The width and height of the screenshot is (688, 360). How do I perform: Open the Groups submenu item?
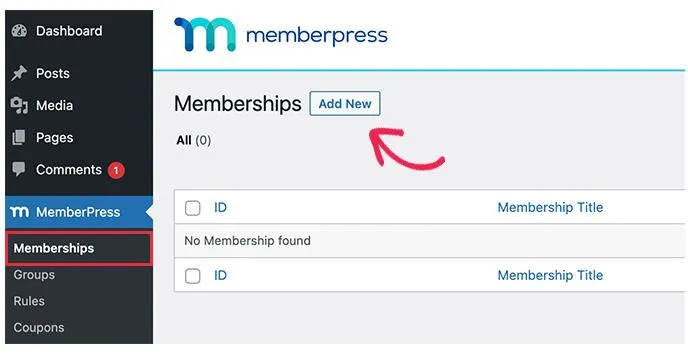(x=34, y=275)
